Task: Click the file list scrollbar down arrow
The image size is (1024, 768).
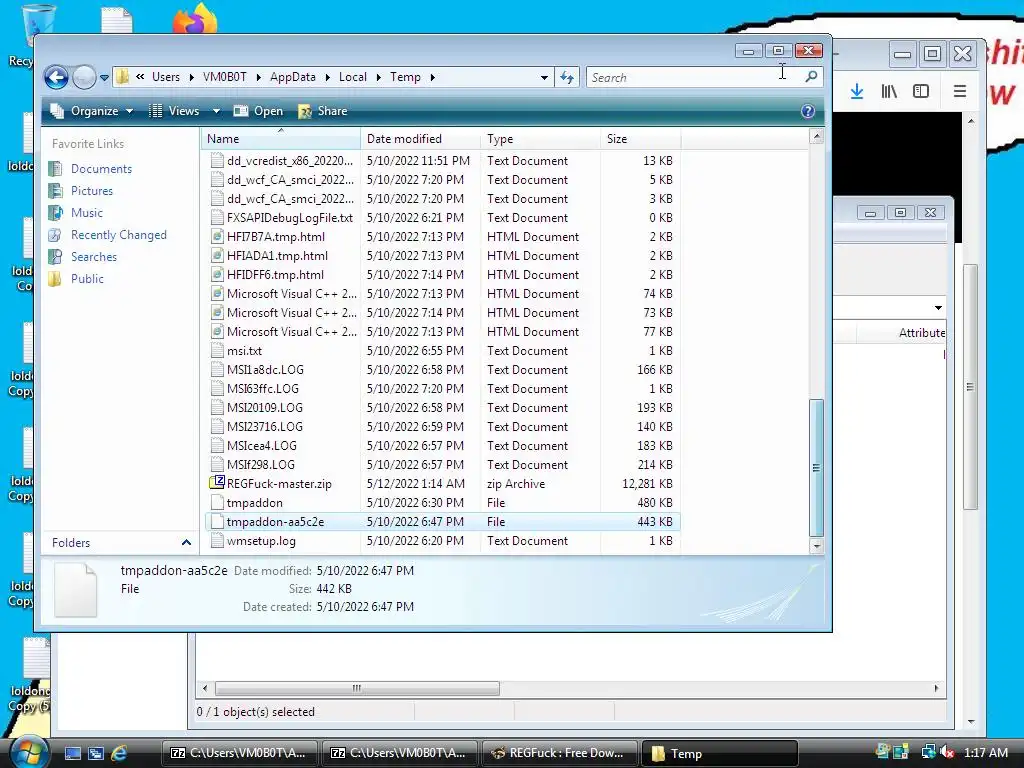Action: [816, 545]
